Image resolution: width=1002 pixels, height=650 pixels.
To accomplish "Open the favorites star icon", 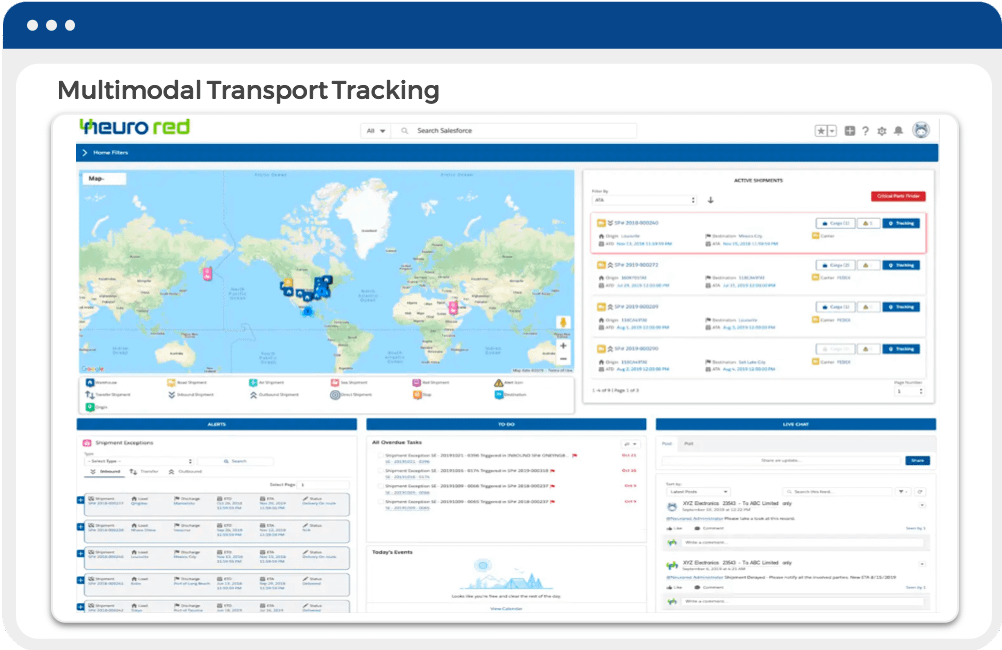I will pos(821,130).
